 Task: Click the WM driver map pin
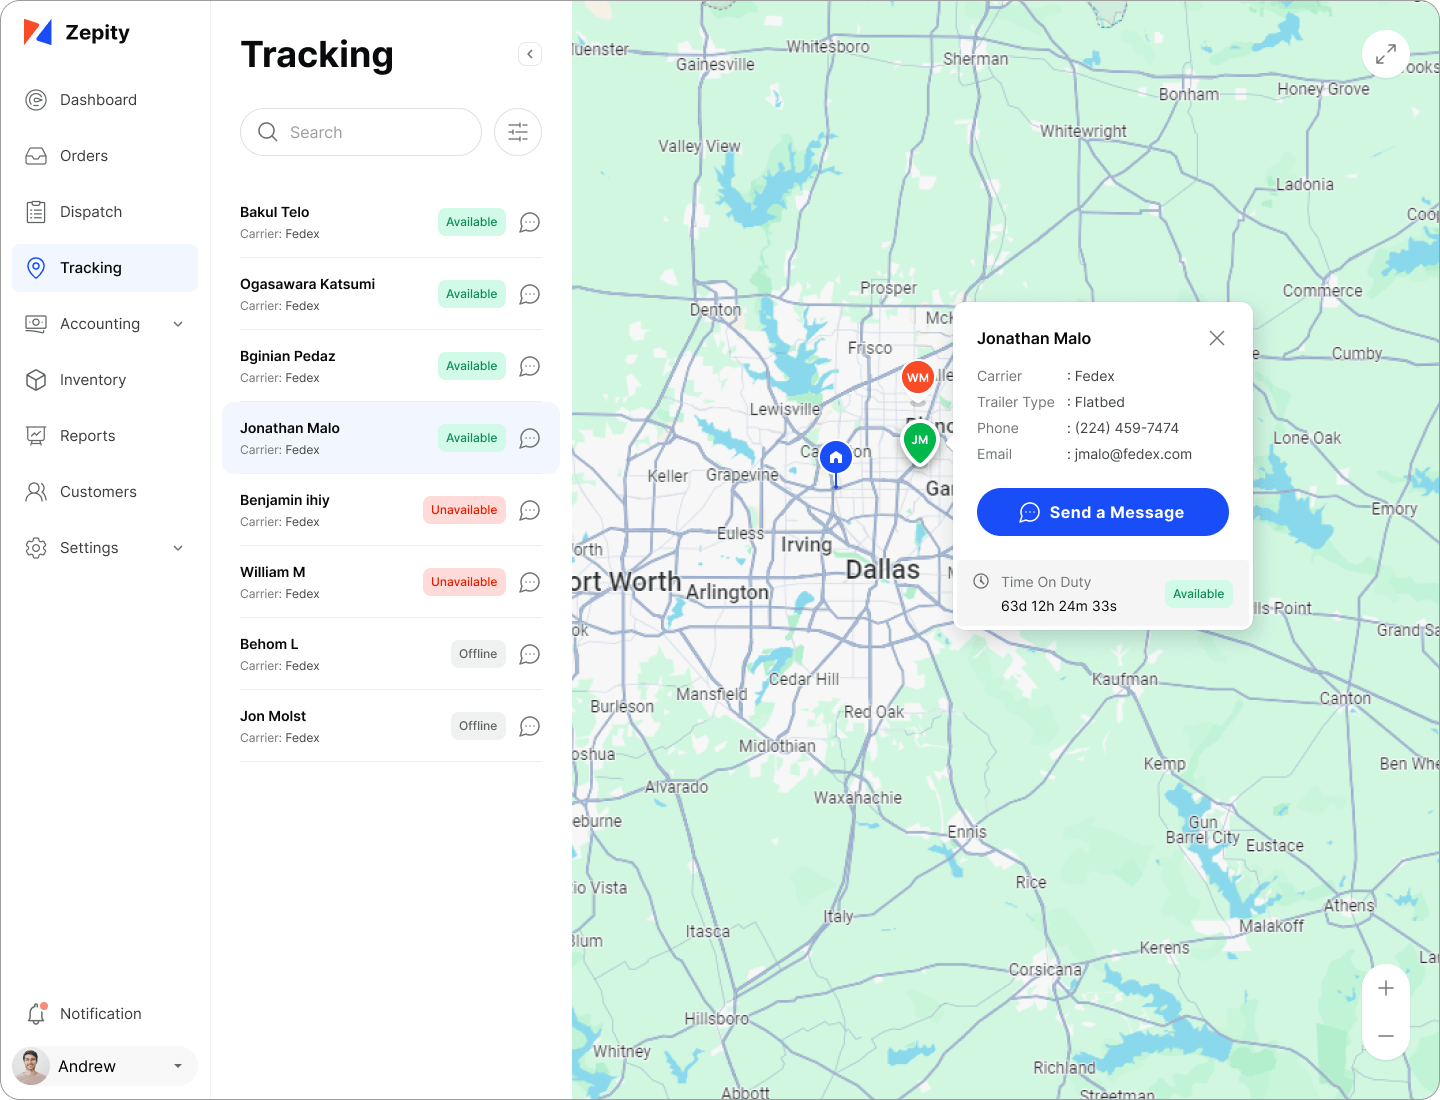[917, 378]
